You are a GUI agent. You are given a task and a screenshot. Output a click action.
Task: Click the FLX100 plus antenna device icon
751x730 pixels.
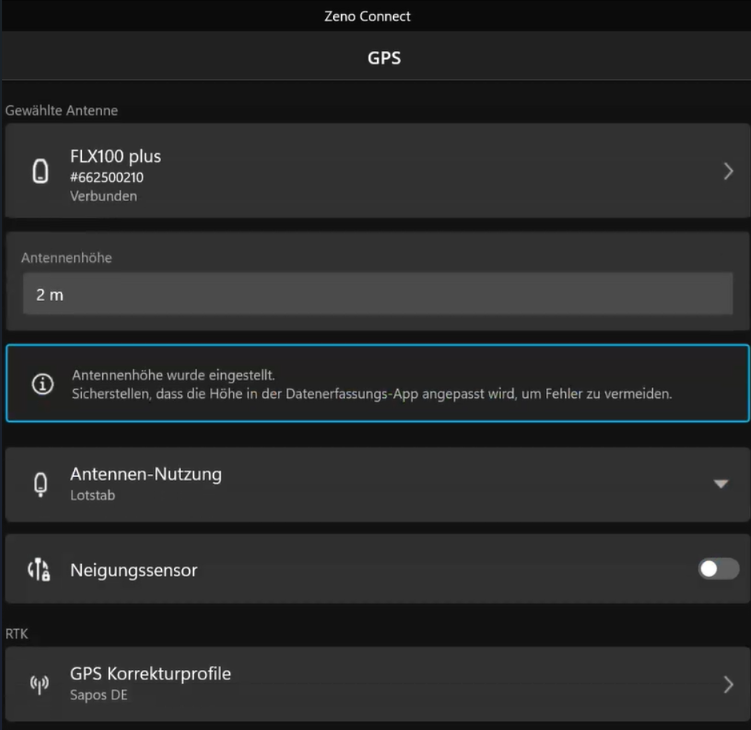[x=41, y=171]
